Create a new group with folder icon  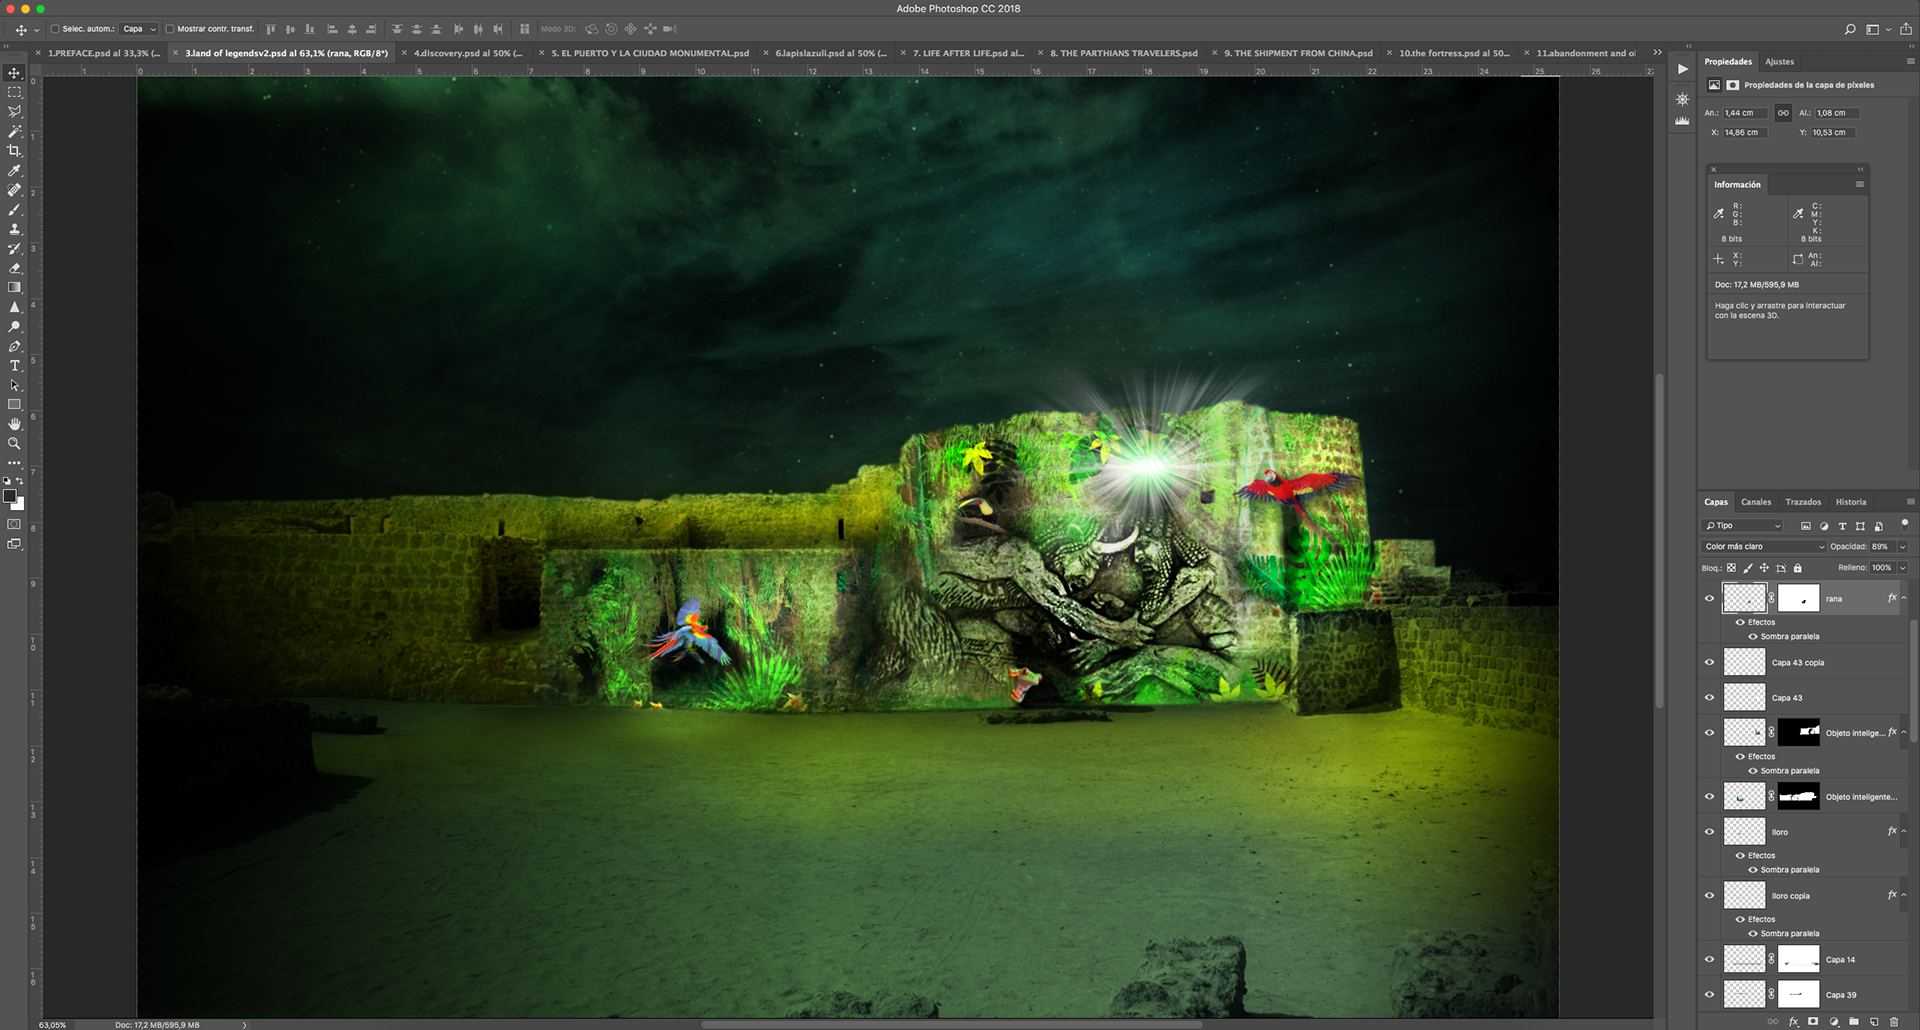(x=1854, y=1021)
